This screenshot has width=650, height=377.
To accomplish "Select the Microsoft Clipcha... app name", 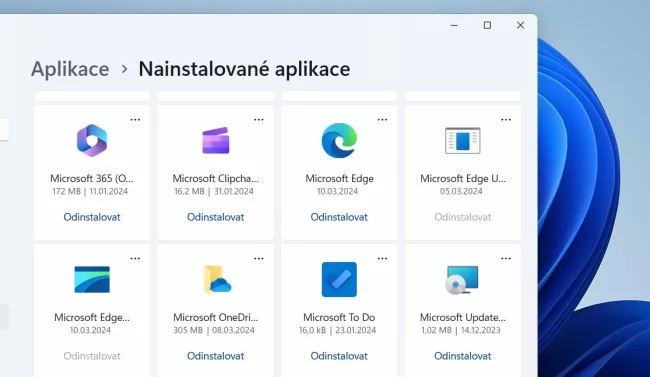I will click(216, 178).
